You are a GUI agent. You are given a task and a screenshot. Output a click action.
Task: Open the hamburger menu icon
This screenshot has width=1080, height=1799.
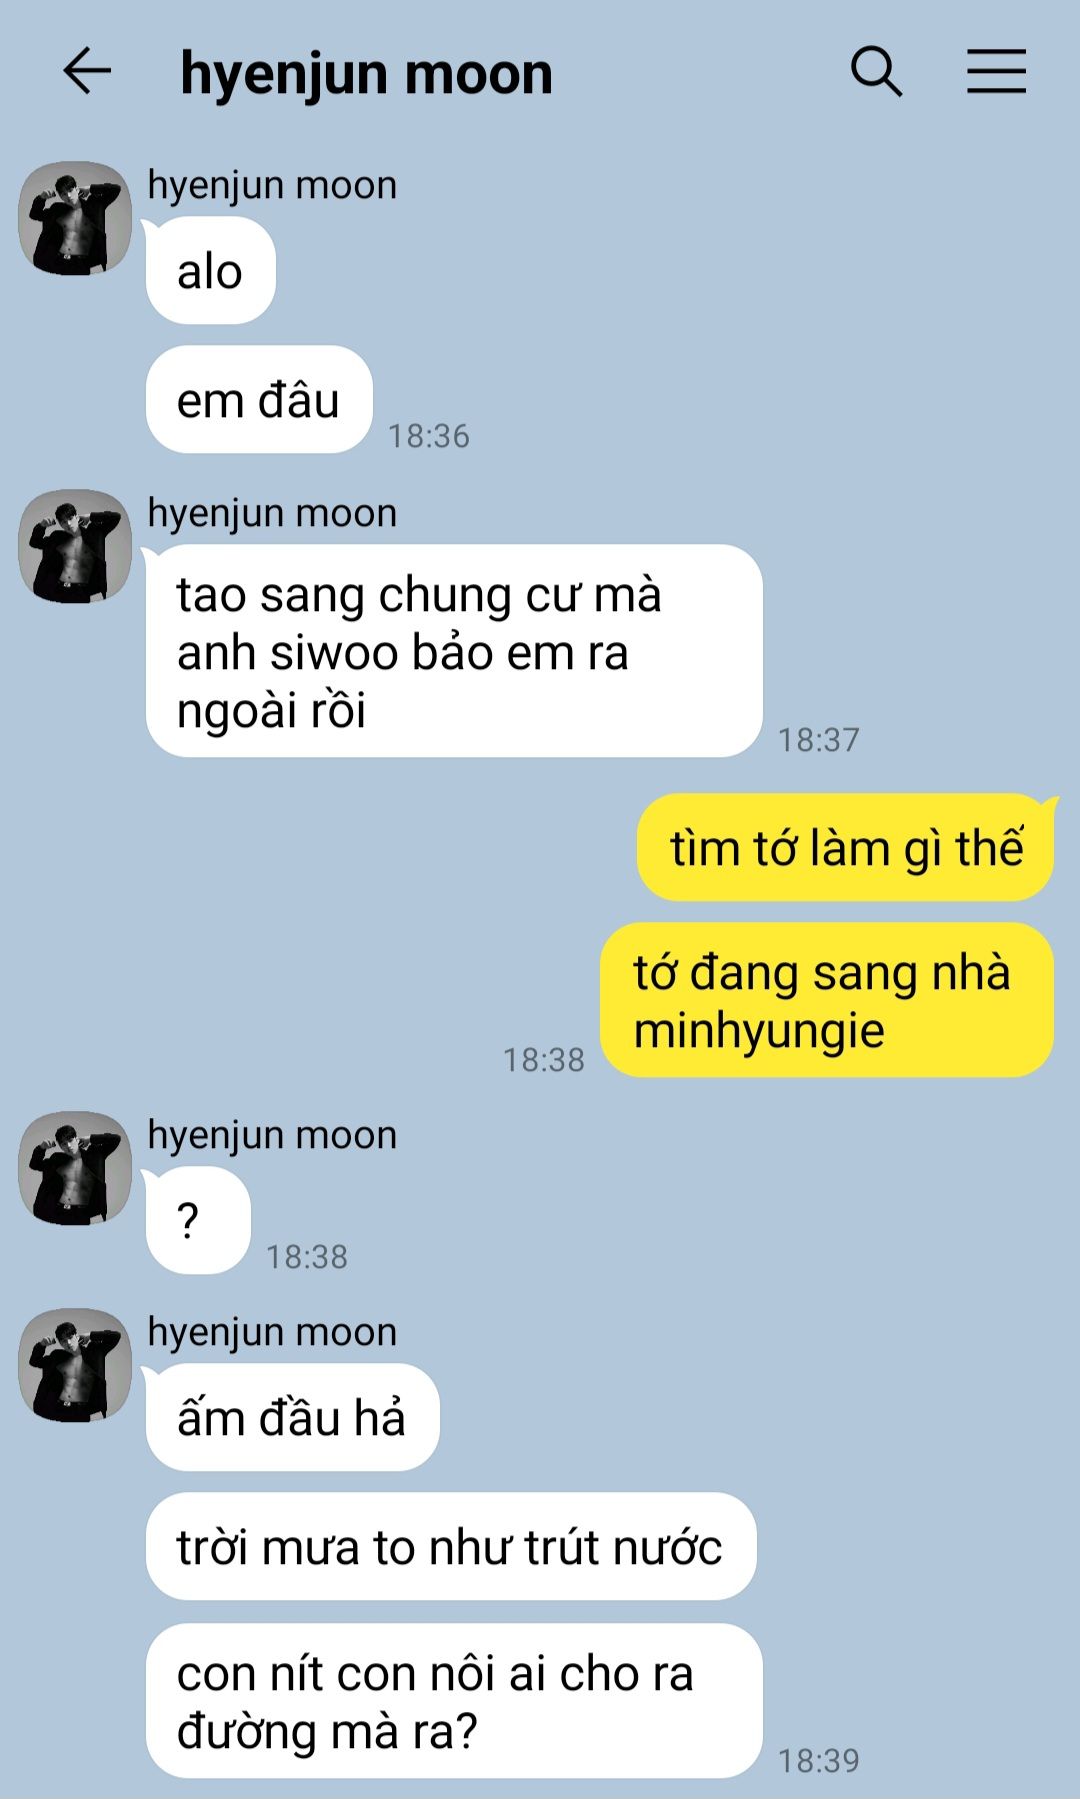click(996, 72)
